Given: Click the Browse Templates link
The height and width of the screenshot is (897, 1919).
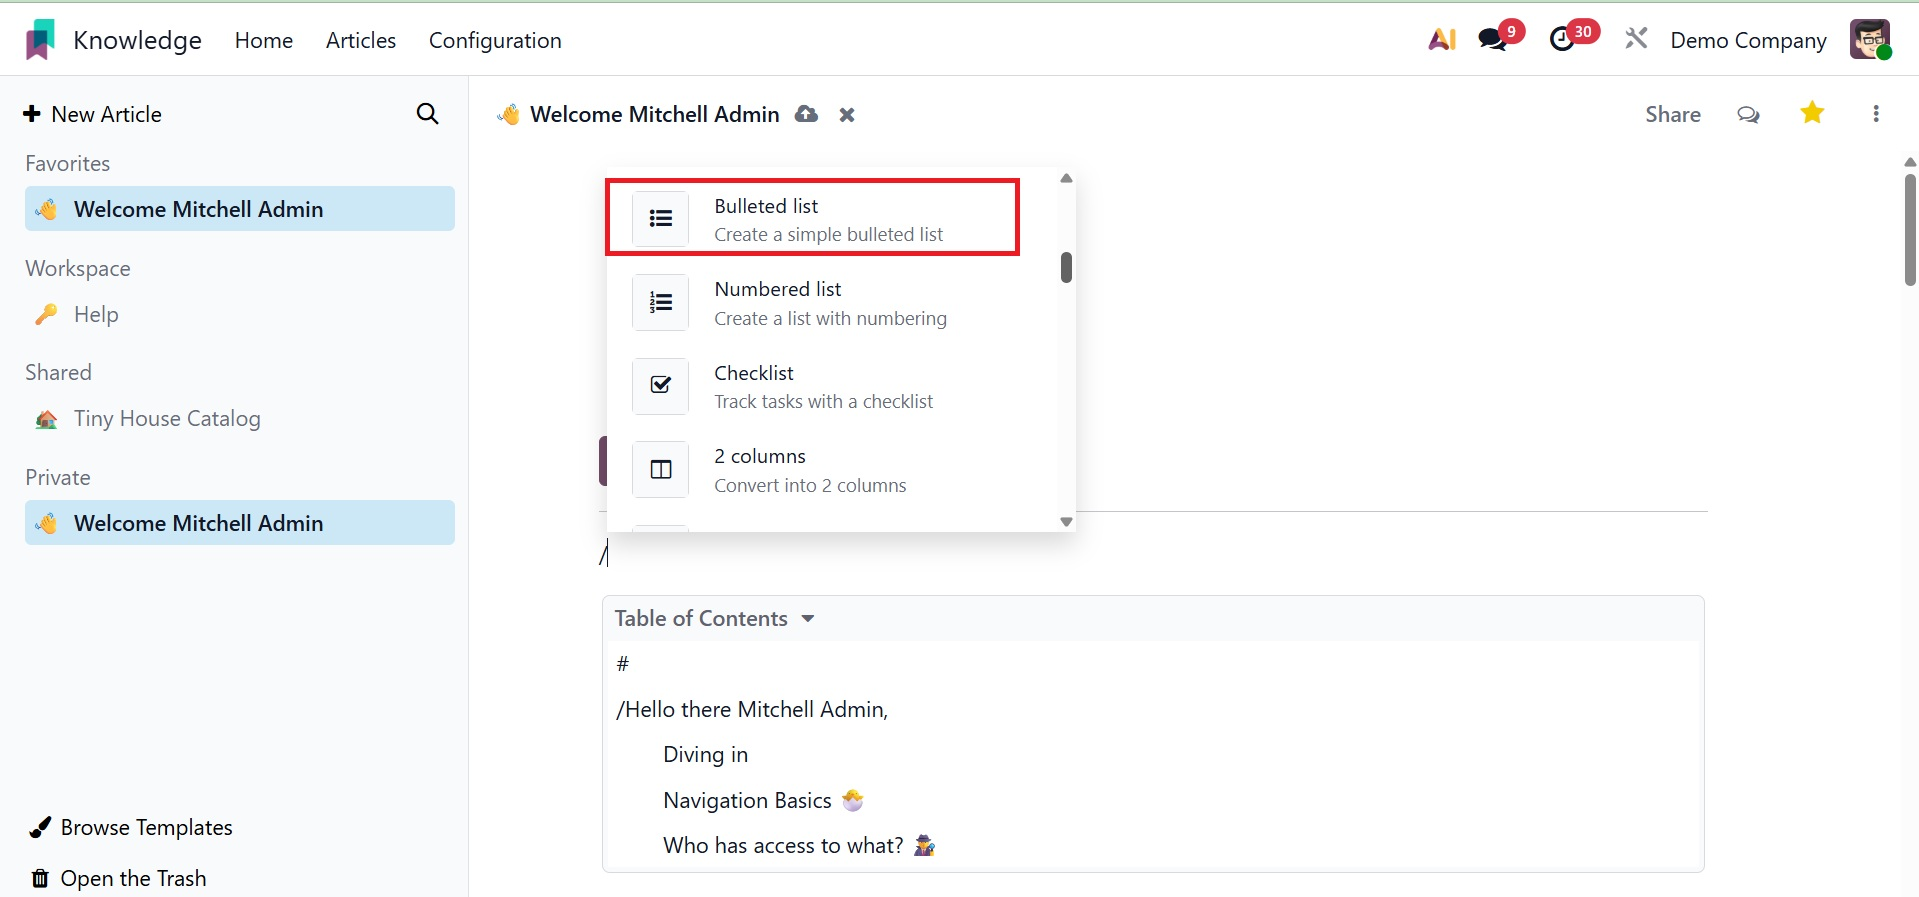Looking at the screenshot, I should coord(146,828).
